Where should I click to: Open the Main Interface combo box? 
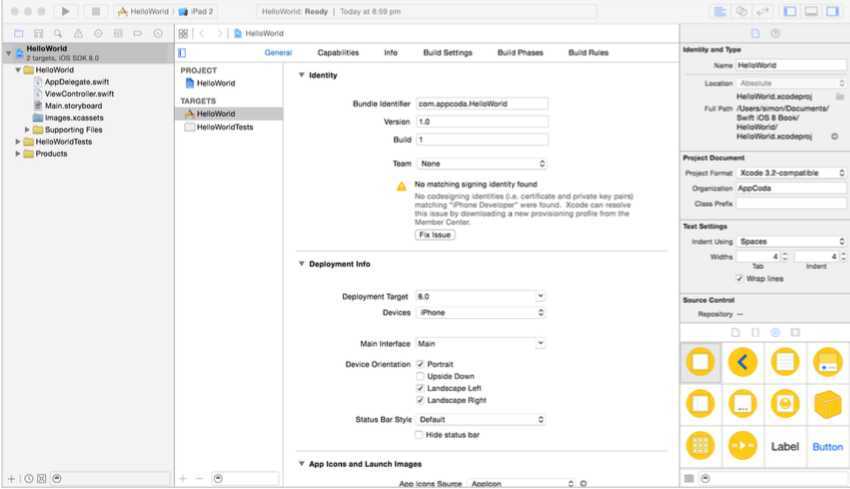[480, 343]
